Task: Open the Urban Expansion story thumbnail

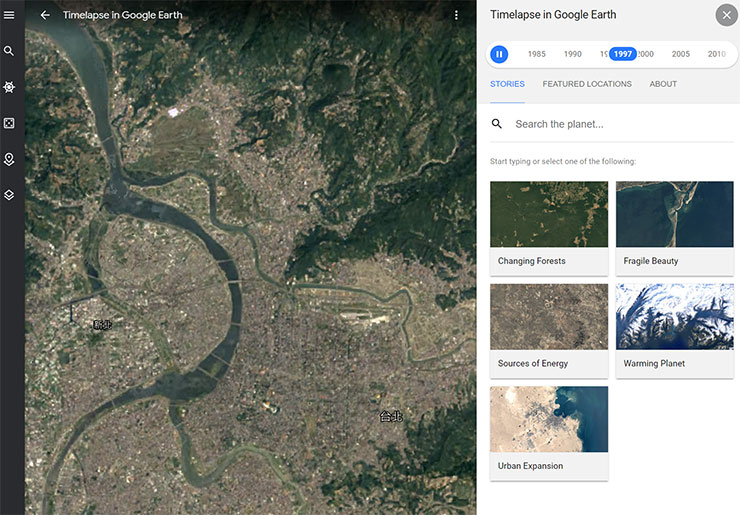Action: click(x=549, y=419)
